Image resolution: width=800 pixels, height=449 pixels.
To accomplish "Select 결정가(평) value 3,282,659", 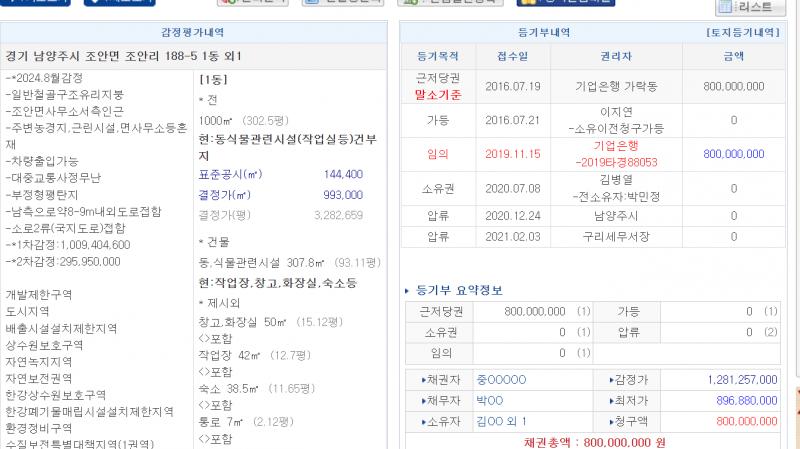I will click(338, 215).
